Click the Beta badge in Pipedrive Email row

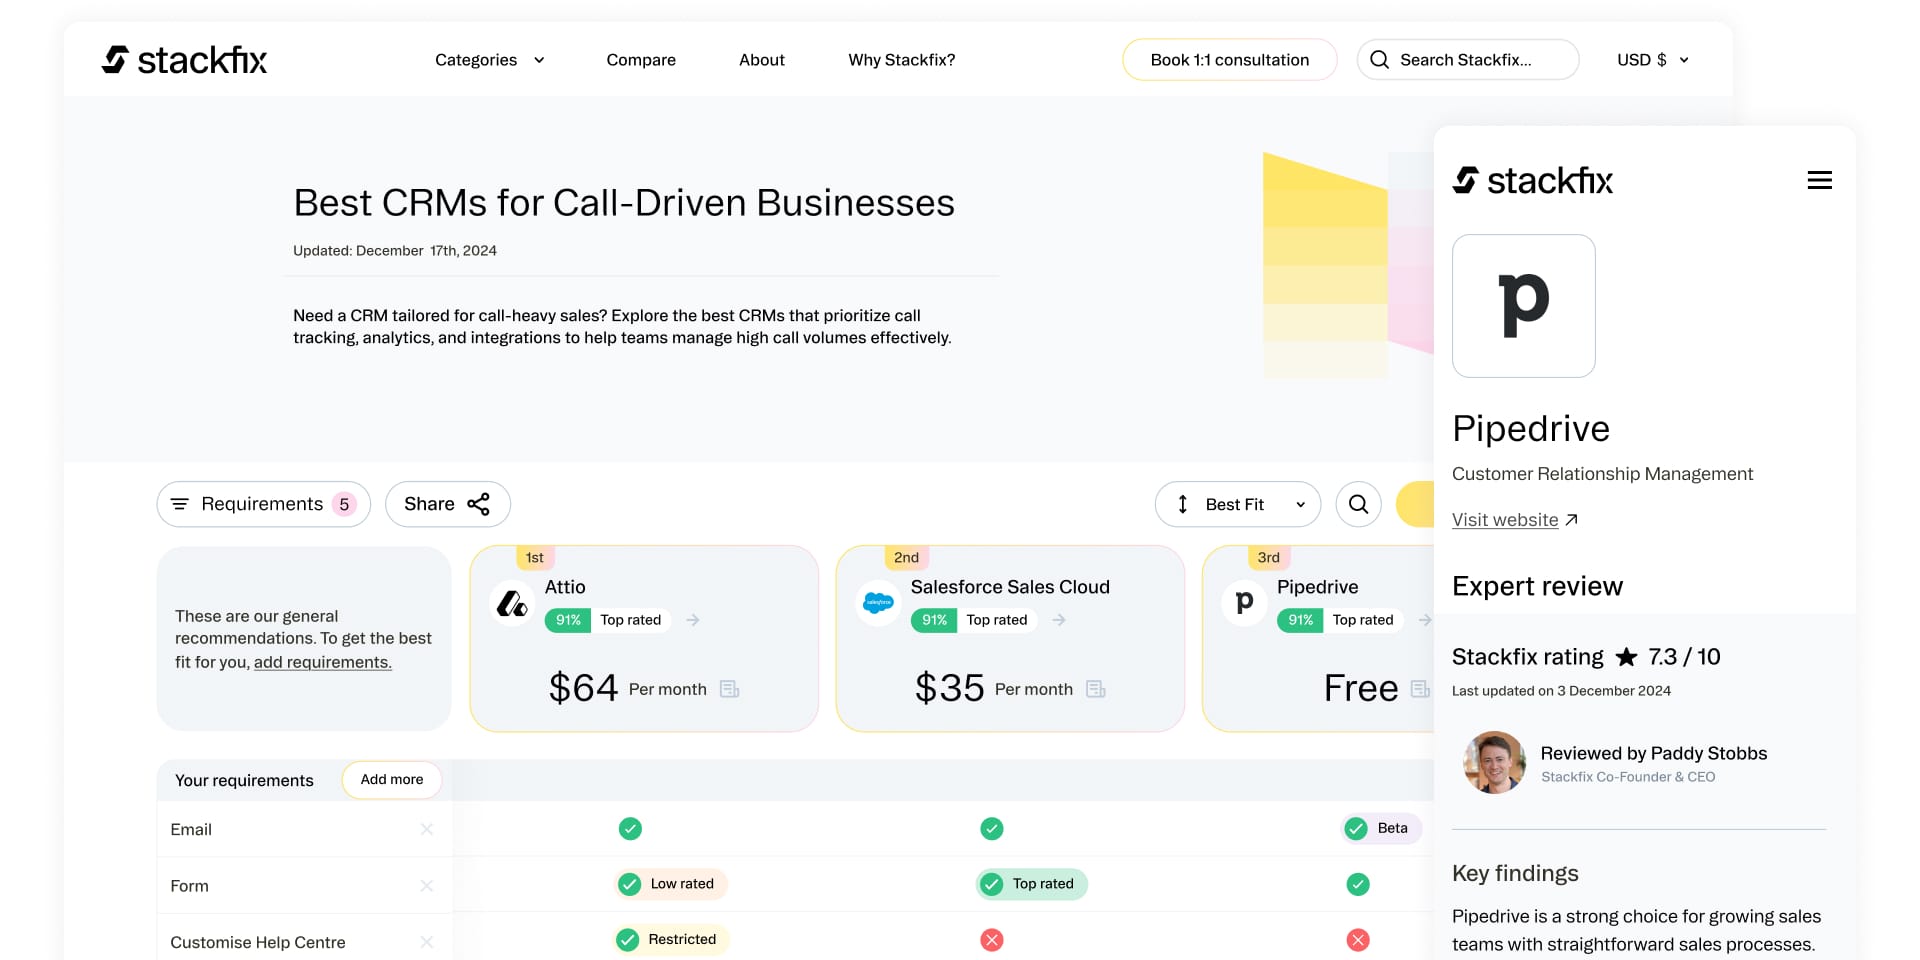(x=1381, y=828)
